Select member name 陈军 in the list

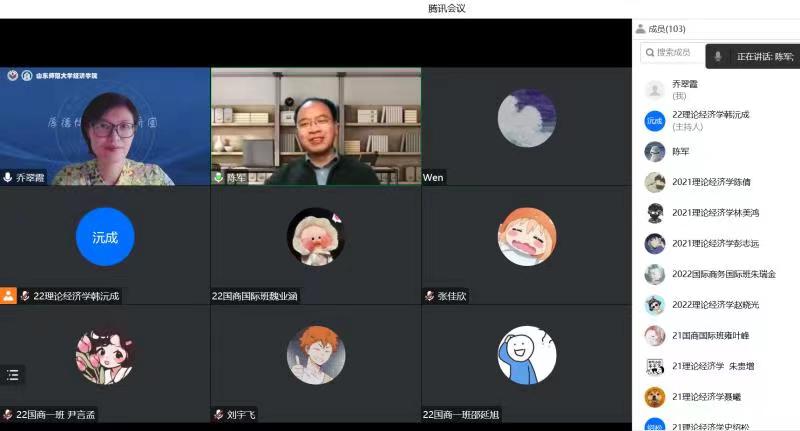681,151
